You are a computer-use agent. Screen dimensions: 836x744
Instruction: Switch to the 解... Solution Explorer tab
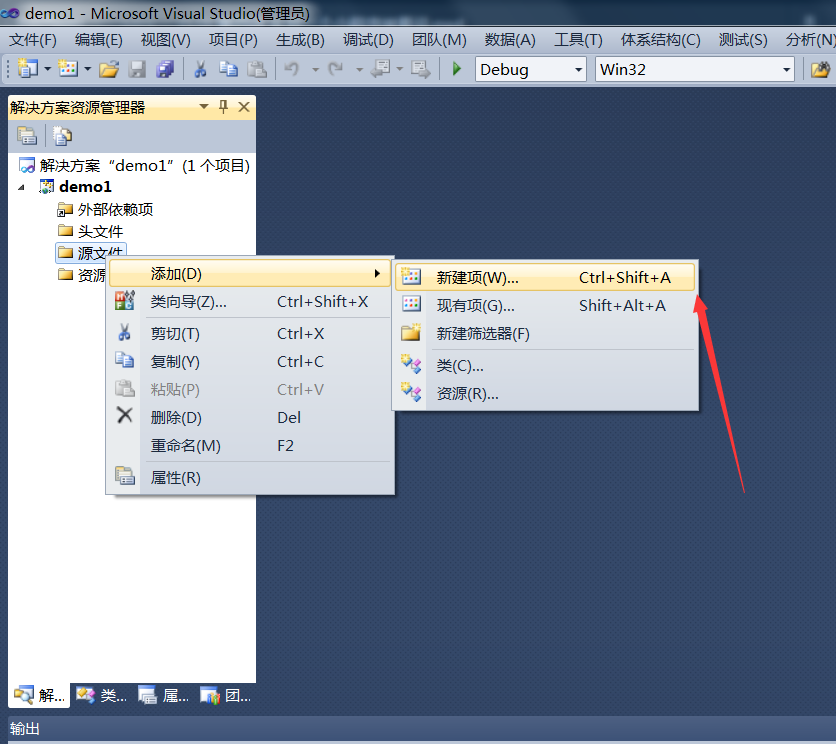(39, 695)
